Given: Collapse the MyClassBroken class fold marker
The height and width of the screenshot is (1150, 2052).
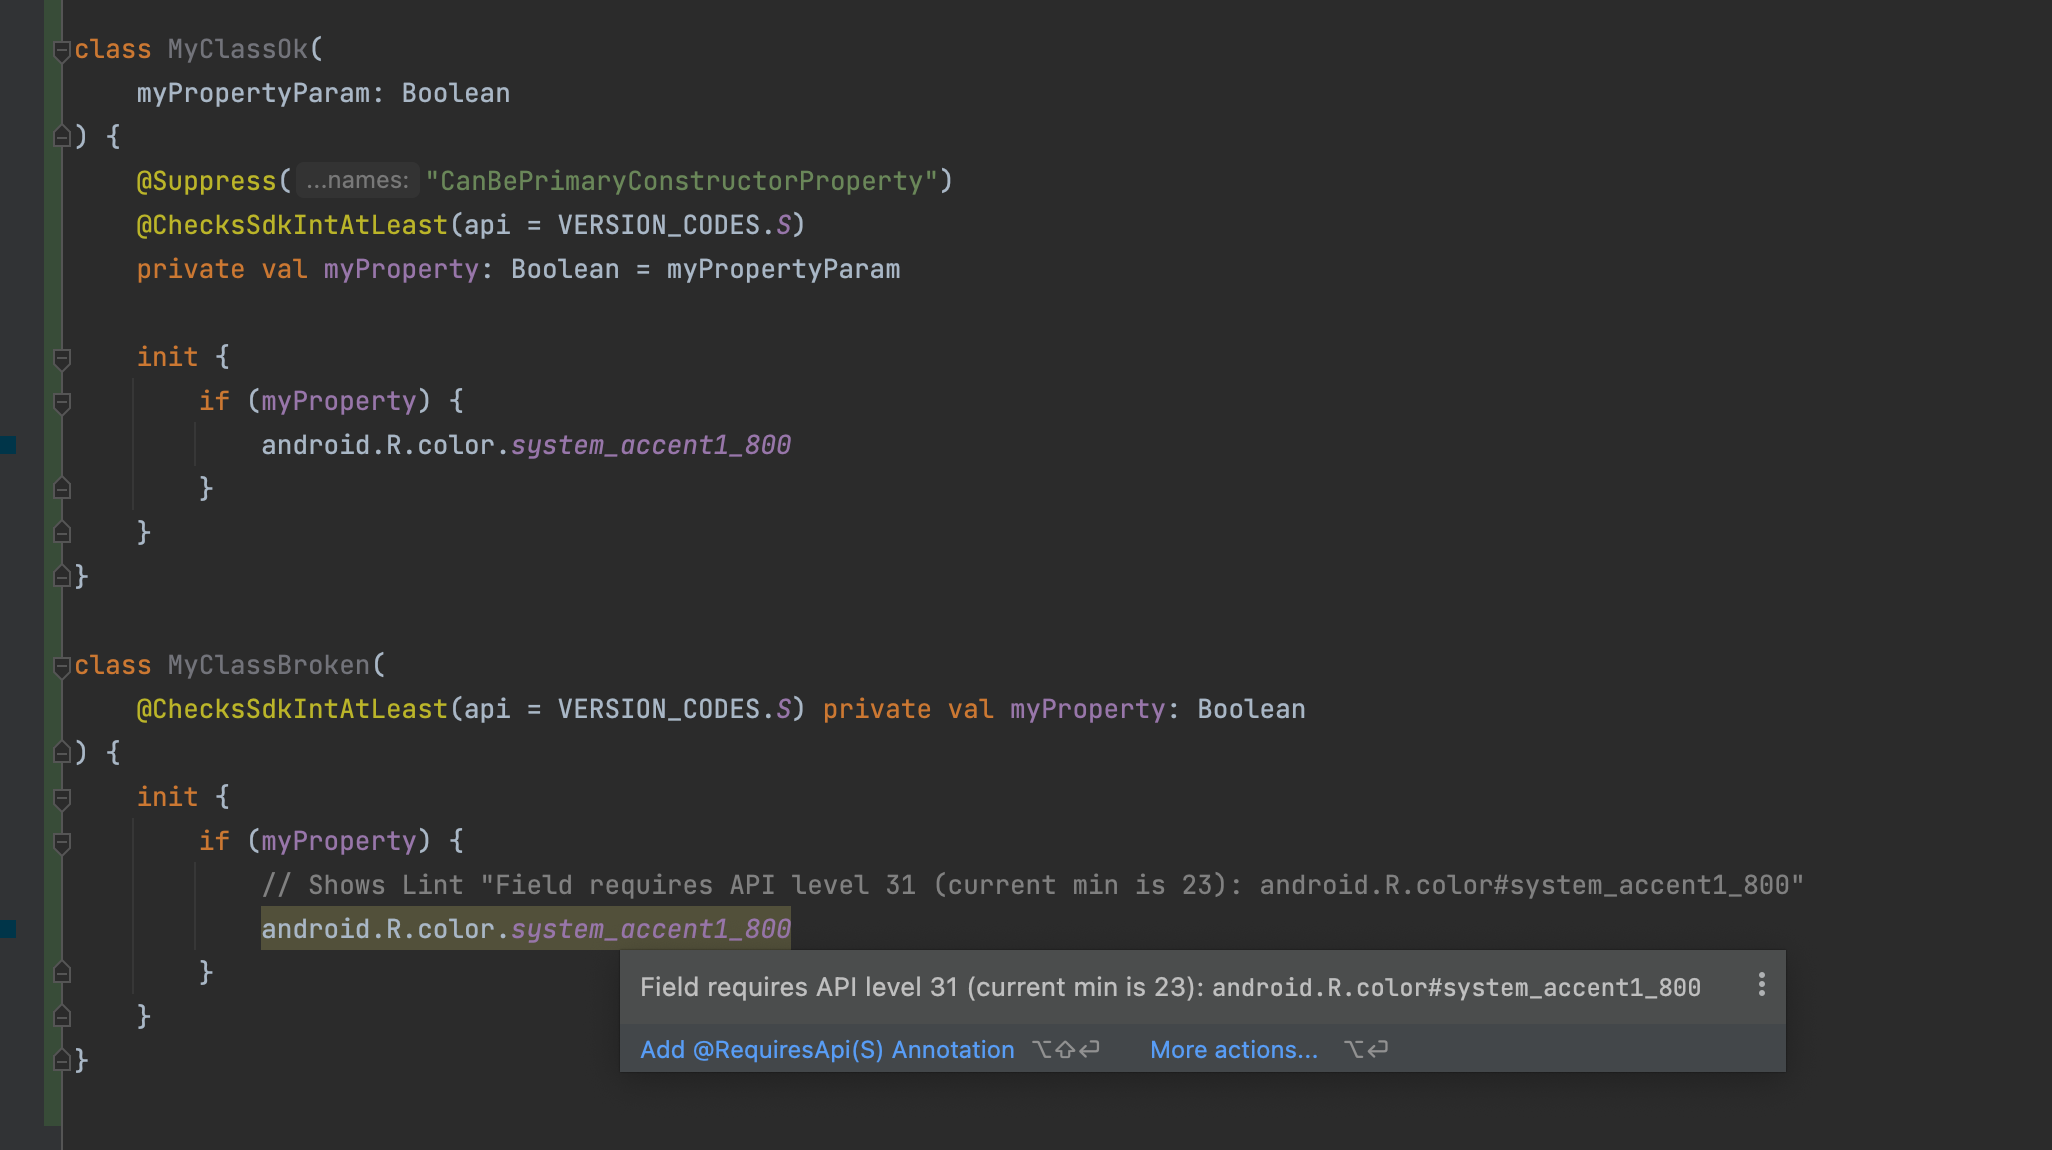Looking at the screenshot, I should 62,665.
